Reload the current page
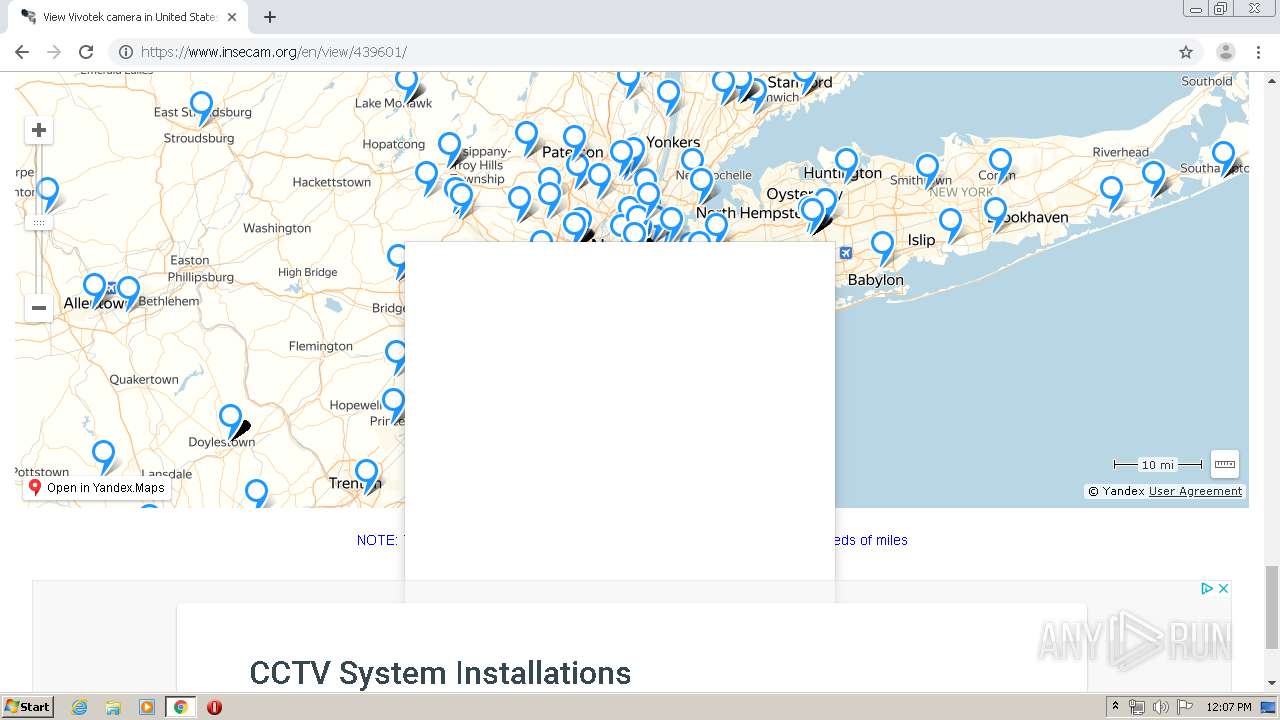This screenshot has width=1280, height=720. 86,52
